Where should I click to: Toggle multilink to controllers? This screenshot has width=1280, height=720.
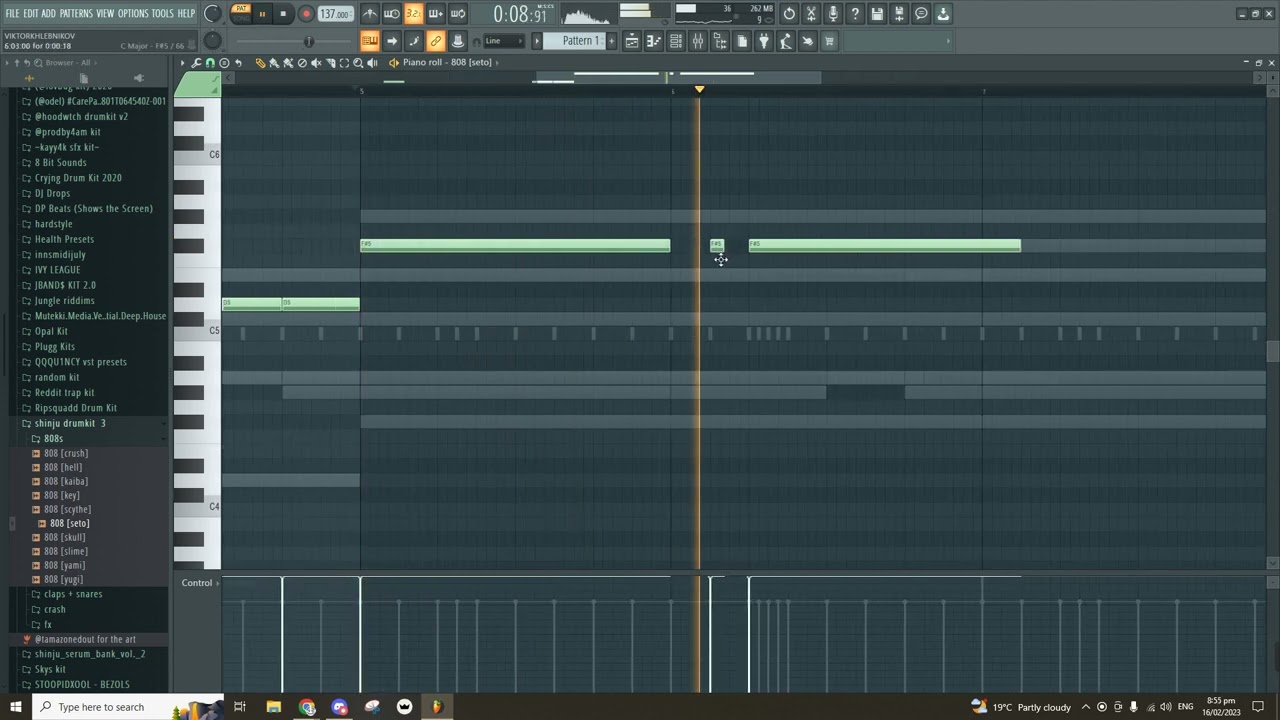(x=457, y=41)
